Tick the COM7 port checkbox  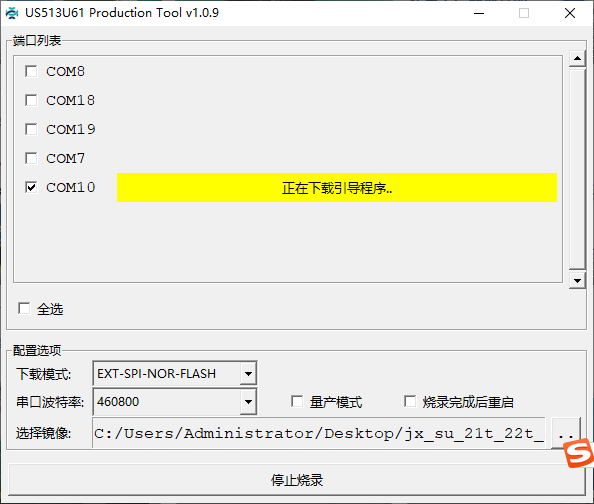(x=31, y=158)
